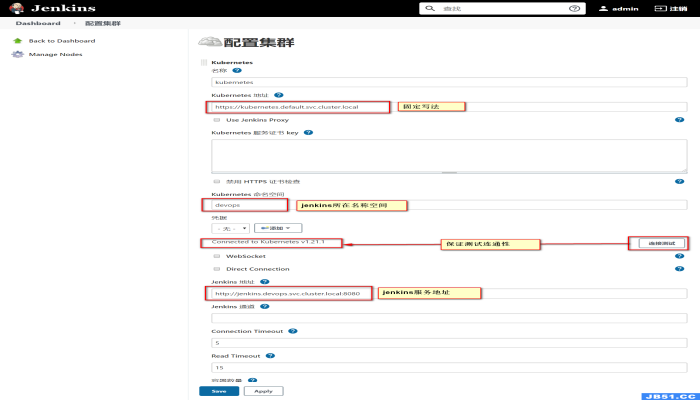700x400 pixels.
Task: Open search help question-mark icon
Action: click(x=575, y=8)
